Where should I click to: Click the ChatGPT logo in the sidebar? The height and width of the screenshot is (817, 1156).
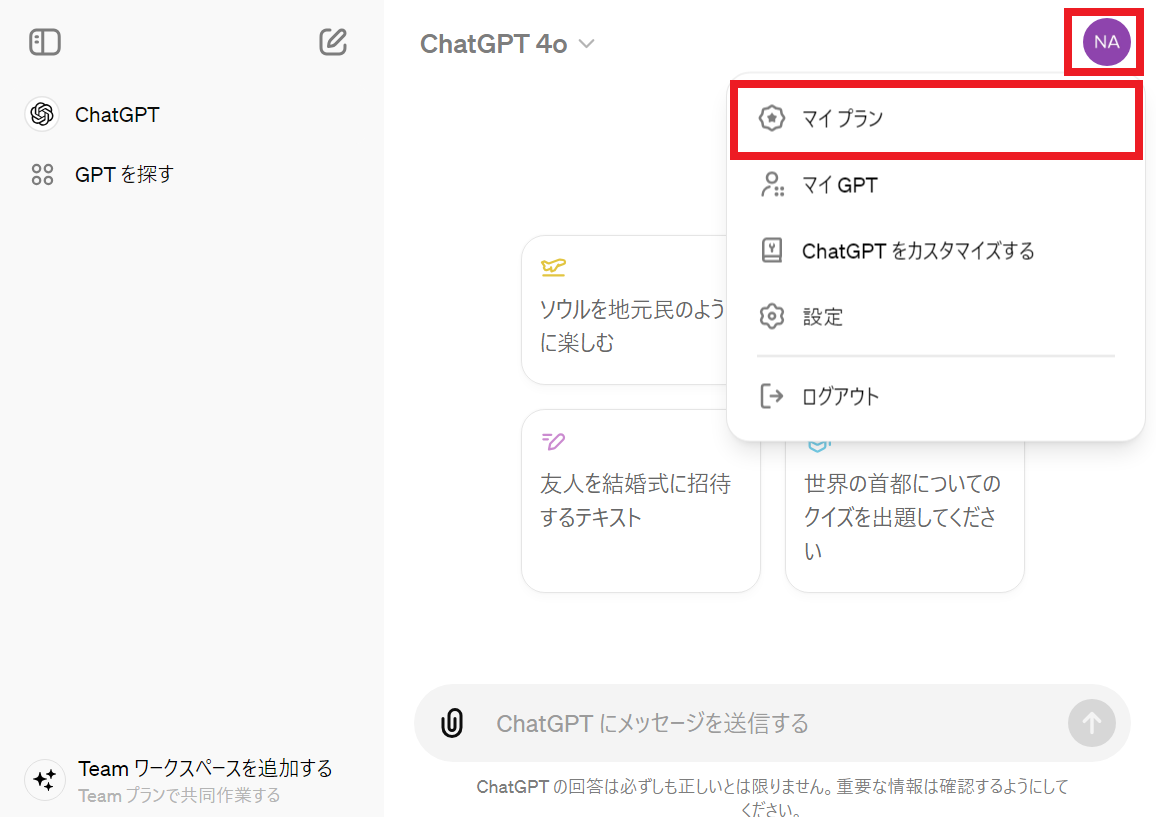41,114
